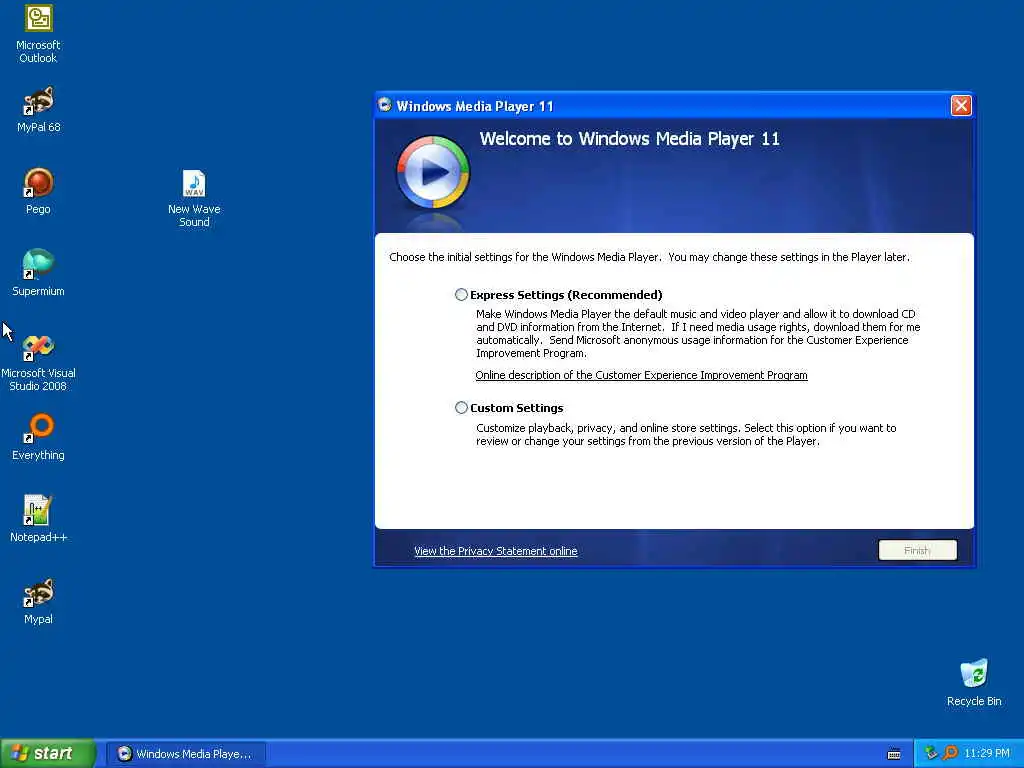This screenshot has height=768, width=1024.
Task: Click 'Welcome to Windows Media Player 11' heading
Action: click(630, 138)
